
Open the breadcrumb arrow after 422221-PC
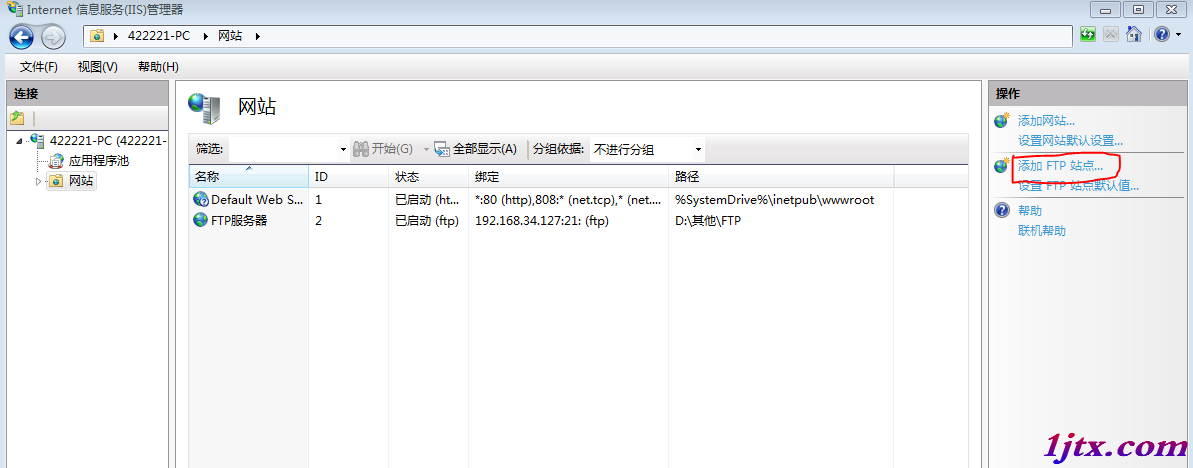[x=203, y=36]
